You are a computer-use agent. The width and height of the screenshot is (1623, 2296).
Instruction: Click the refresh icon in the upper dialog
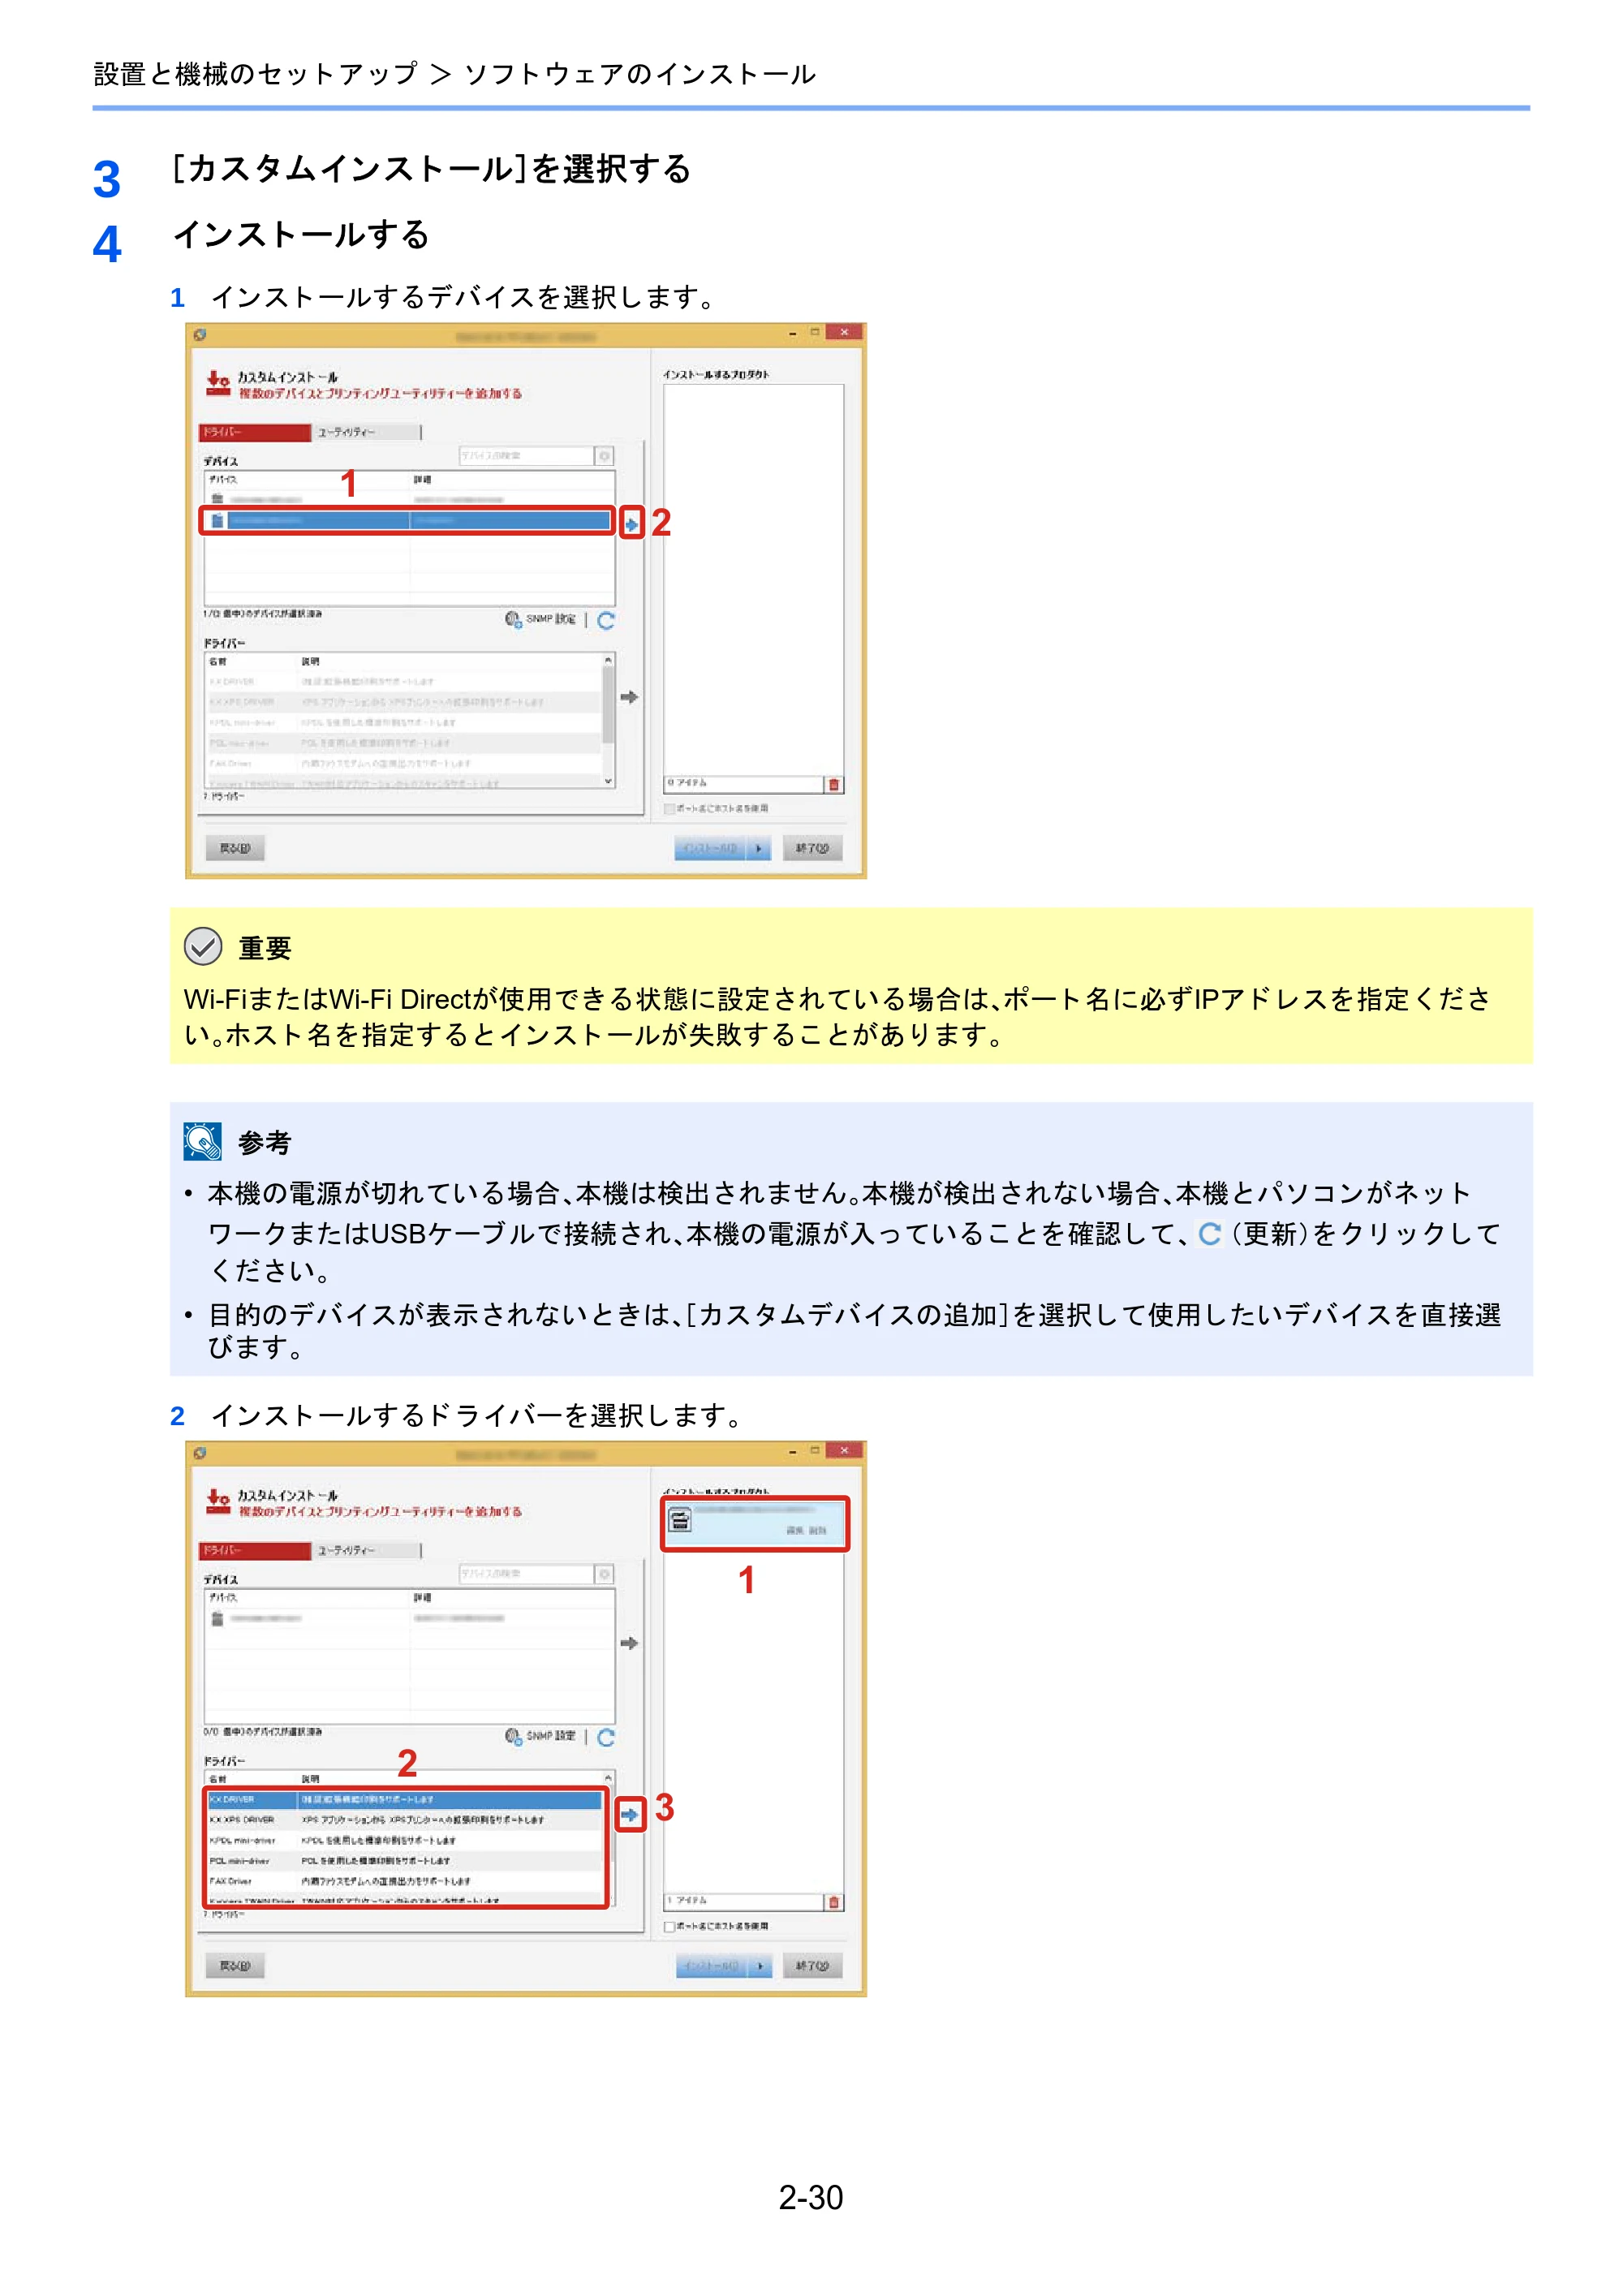606,621
